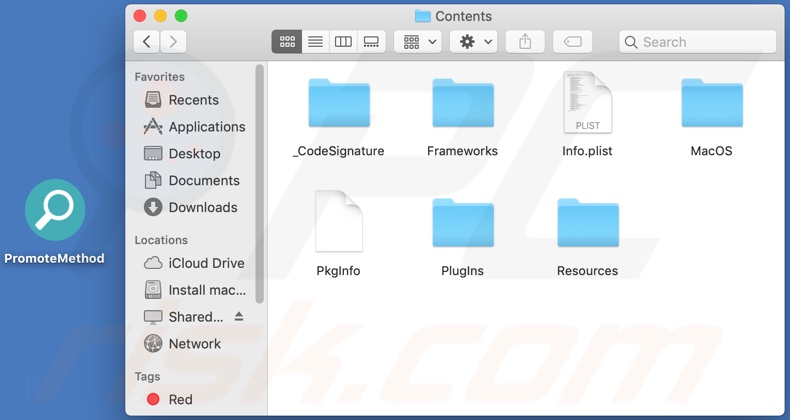The image size is (790, 420).
Task: Go forward with the right chevron button
Action: (173, 42)
